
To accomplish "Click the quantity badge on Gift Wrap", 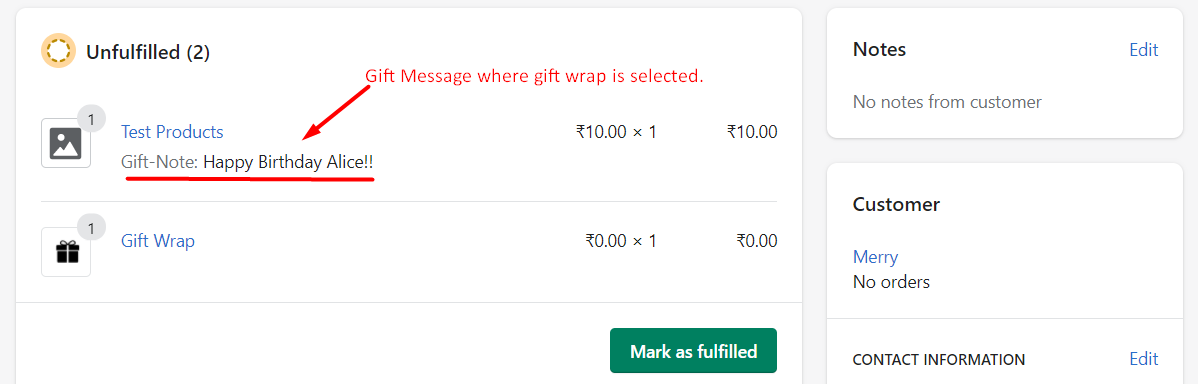I will [92, 227].
